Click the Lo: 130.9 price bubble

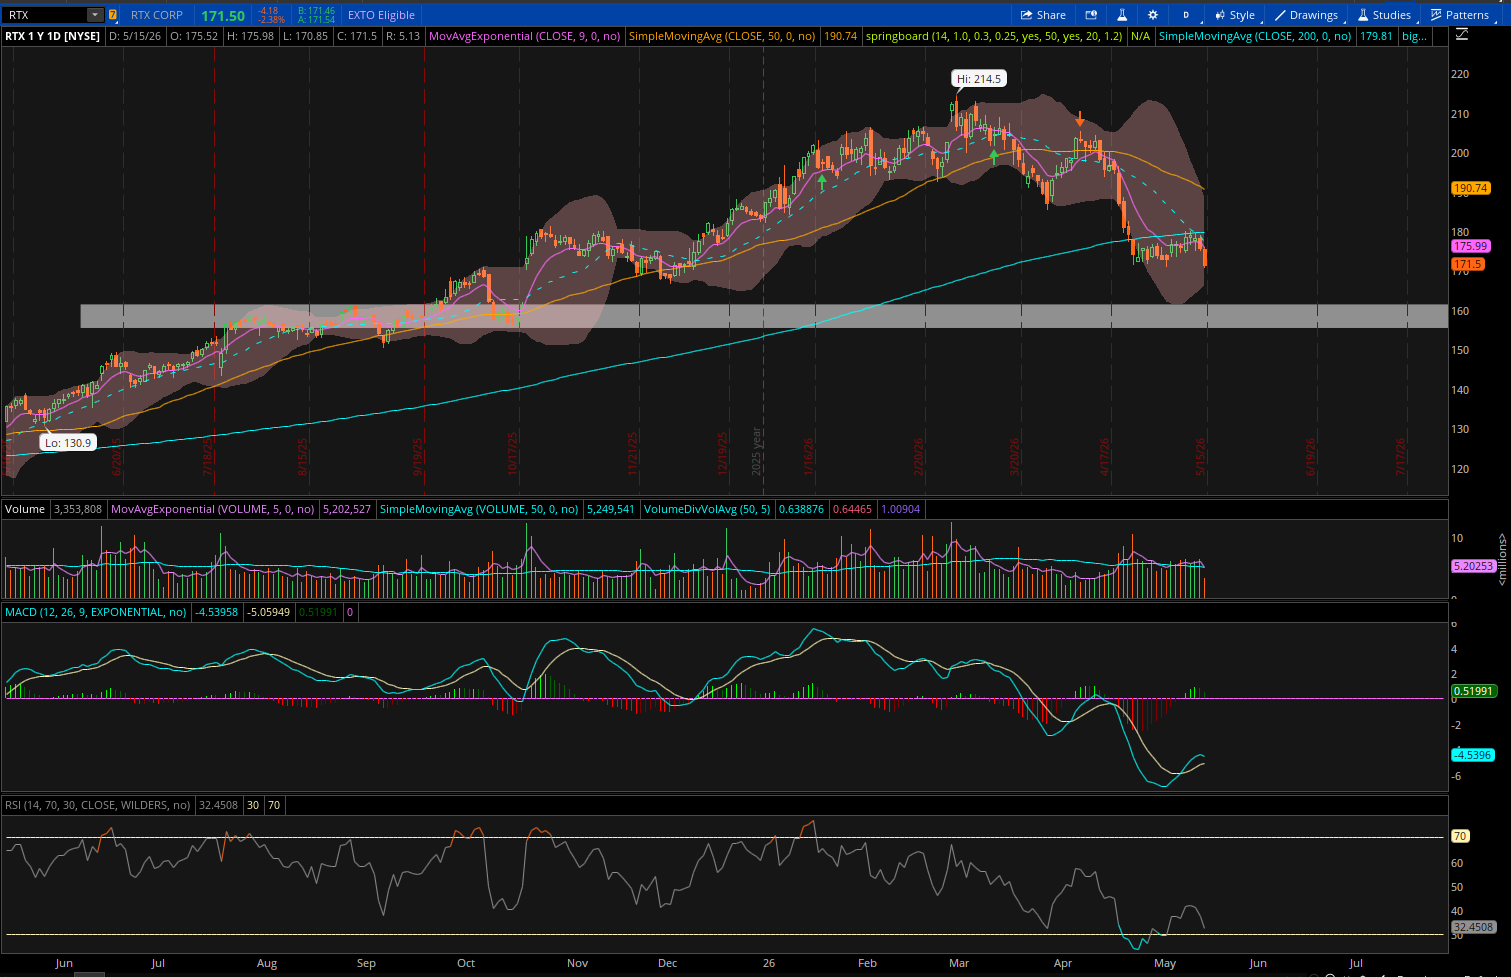tap(68, 443)
